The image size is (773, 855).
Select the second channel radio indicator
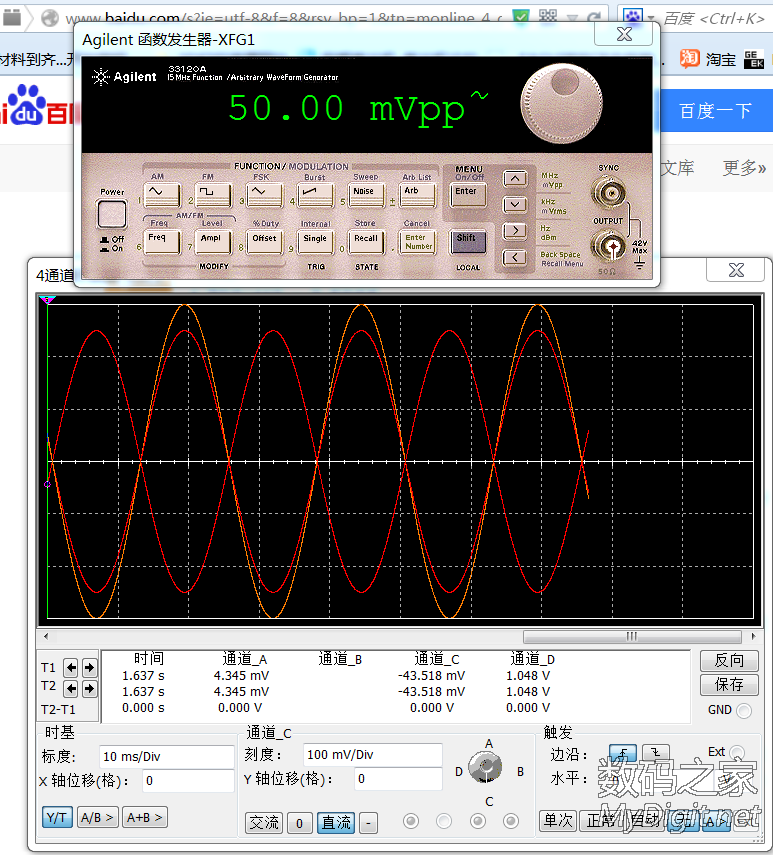(x=444, y=821)
